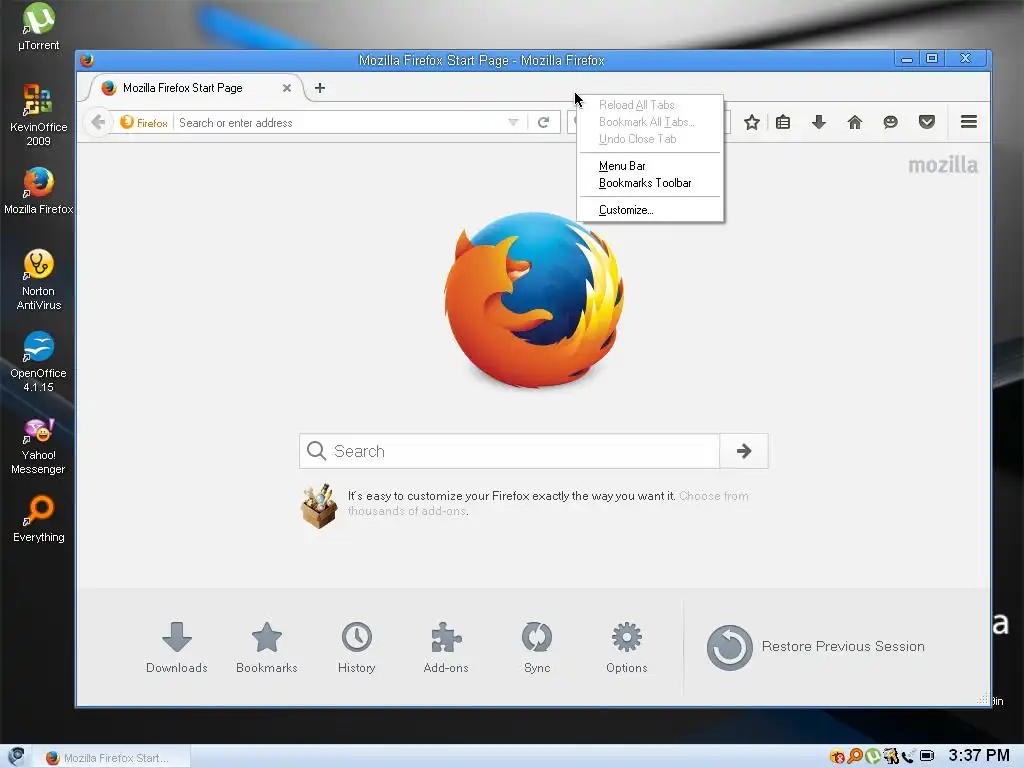
Task: Click the battery tray icon
Action: [x=927, y=756]
